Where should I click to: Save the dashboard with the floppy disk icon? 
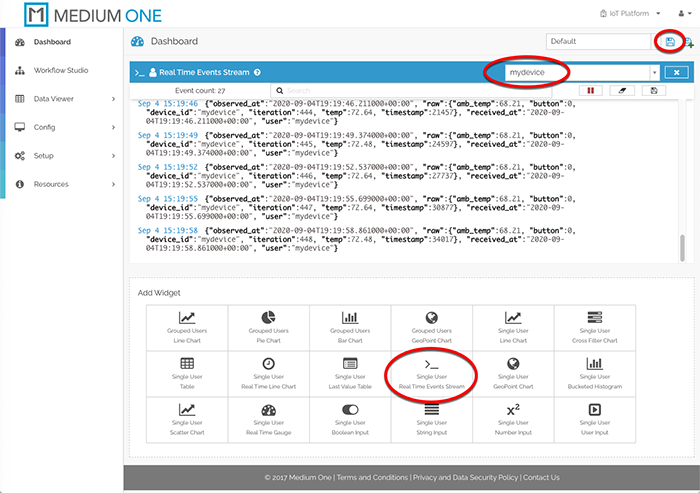coord(670,41)
